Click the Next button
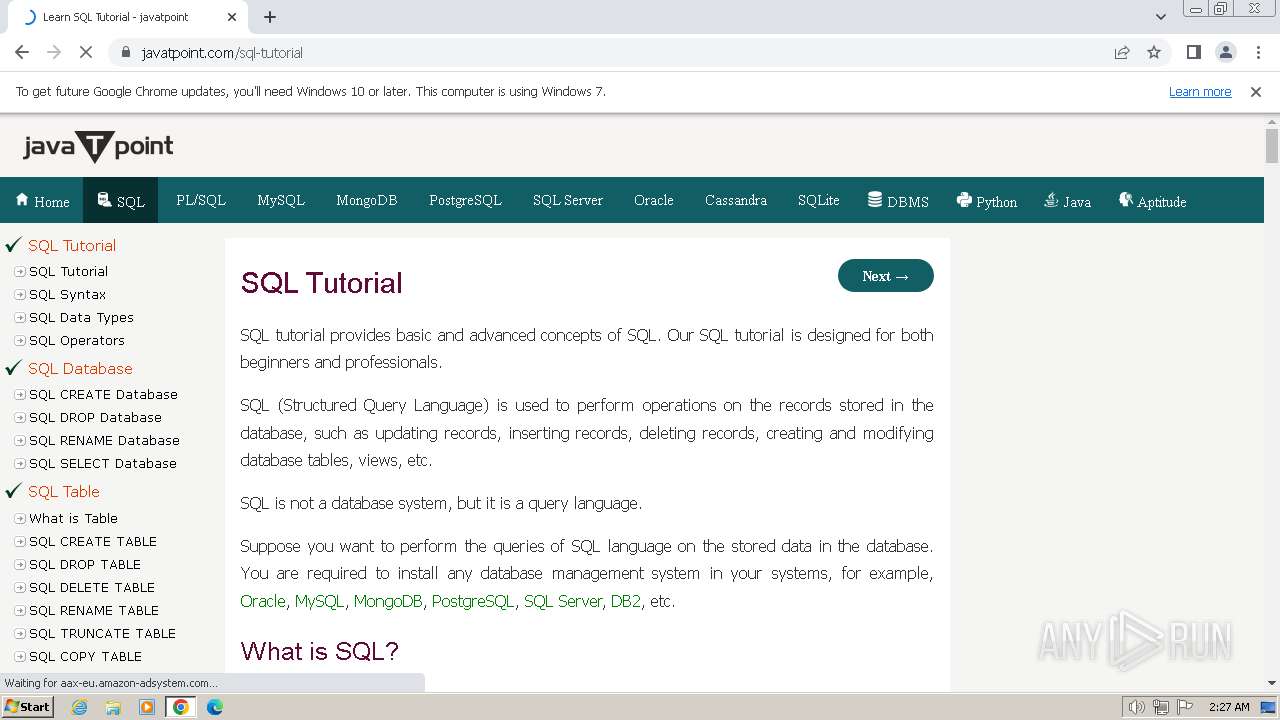This screenshot has width=1280, height=720. click(x=886, y=276)
